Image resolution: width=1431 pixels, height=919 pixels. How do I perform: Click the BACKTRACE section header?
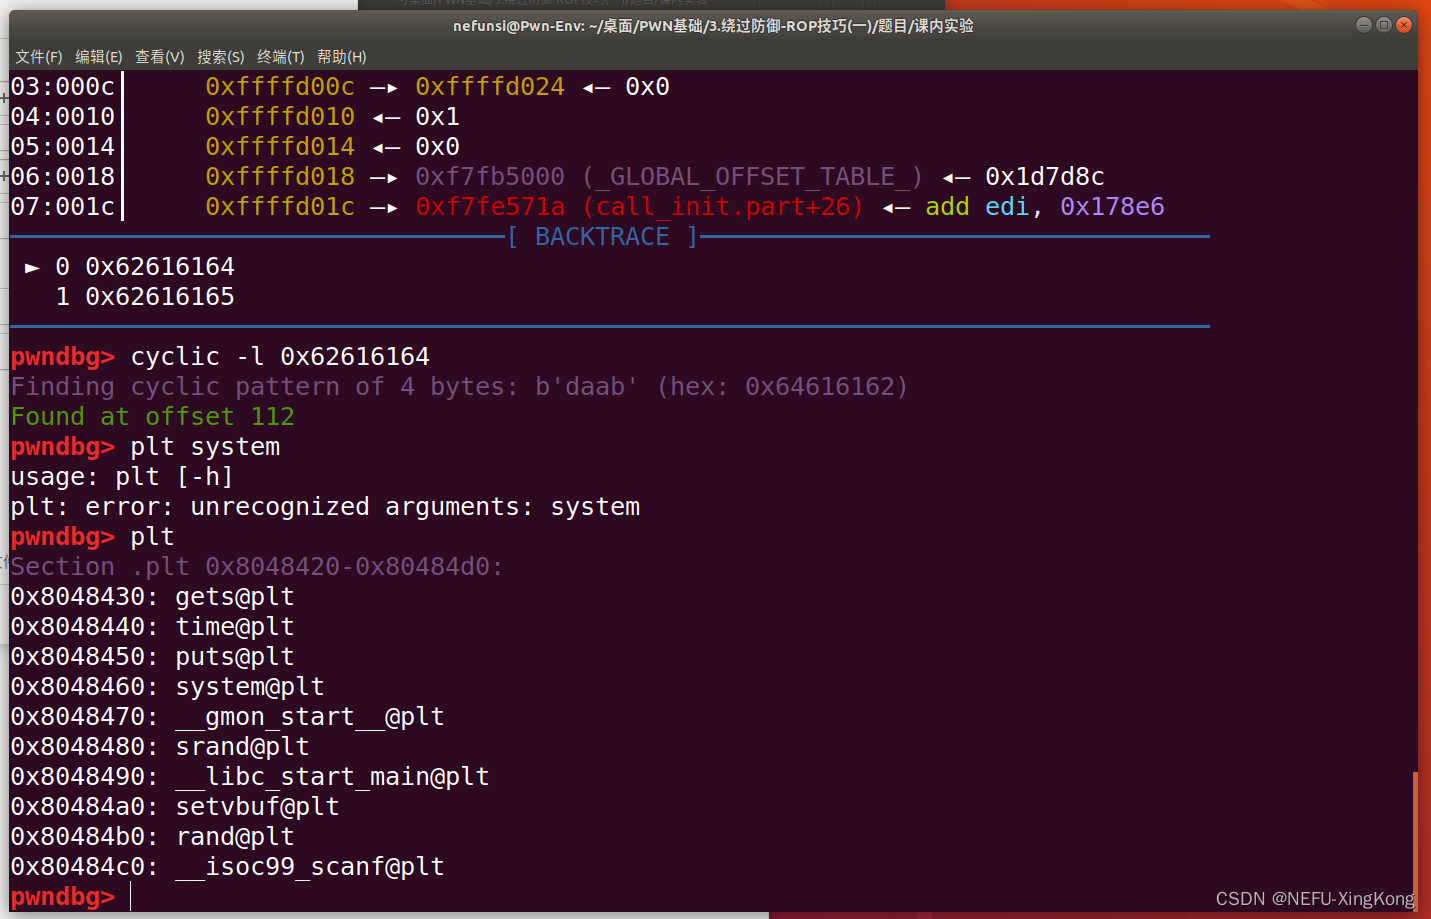pyautogui.click(x=602, y=237)
